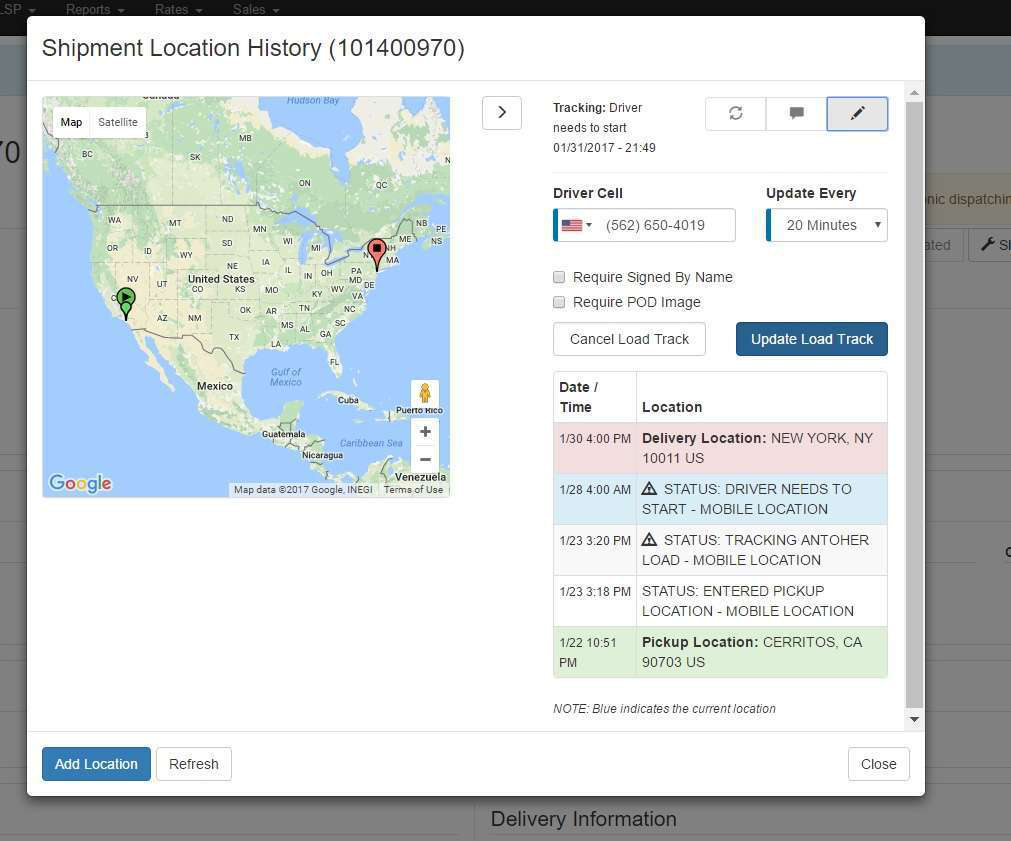Select the green pickup marker in California
Screen dimensions: 1011x841
[x=126, y=298]
